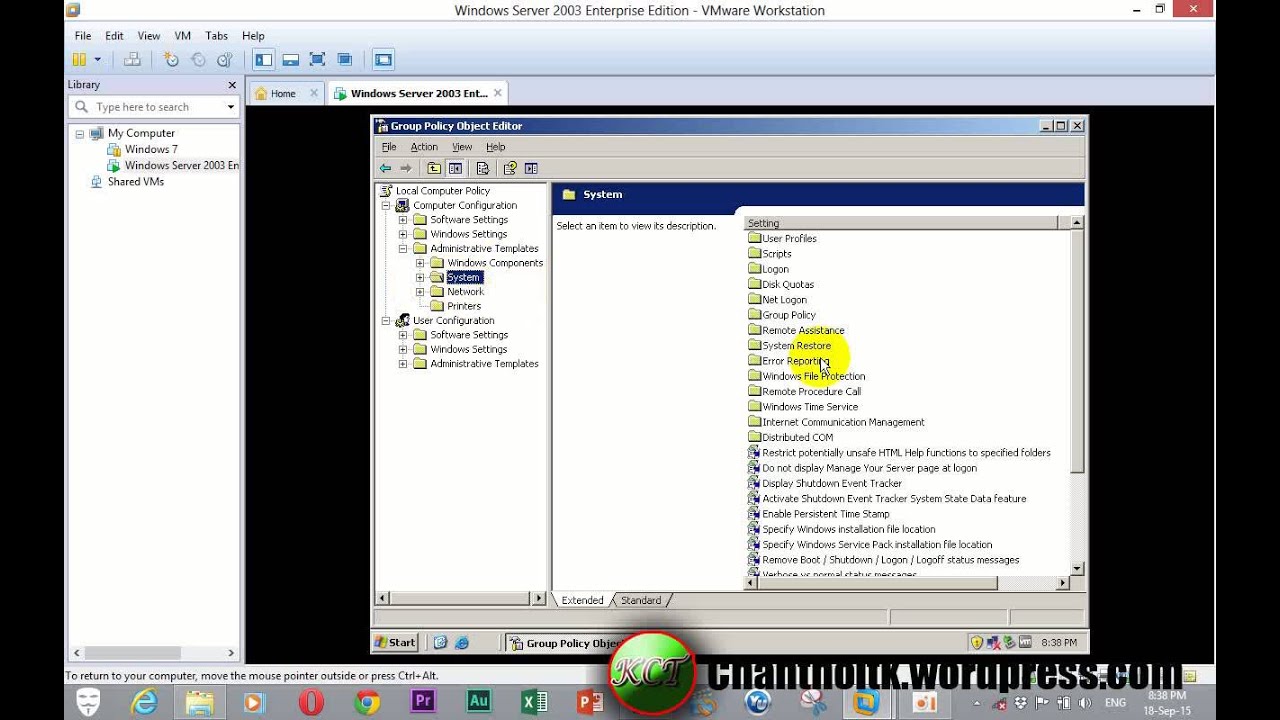The width and height of the screenshot is (1280, 720).
Task: Click the Forward arrow in Group Policy toolbar
Action: pyautogui.click(x=405, y=168)
